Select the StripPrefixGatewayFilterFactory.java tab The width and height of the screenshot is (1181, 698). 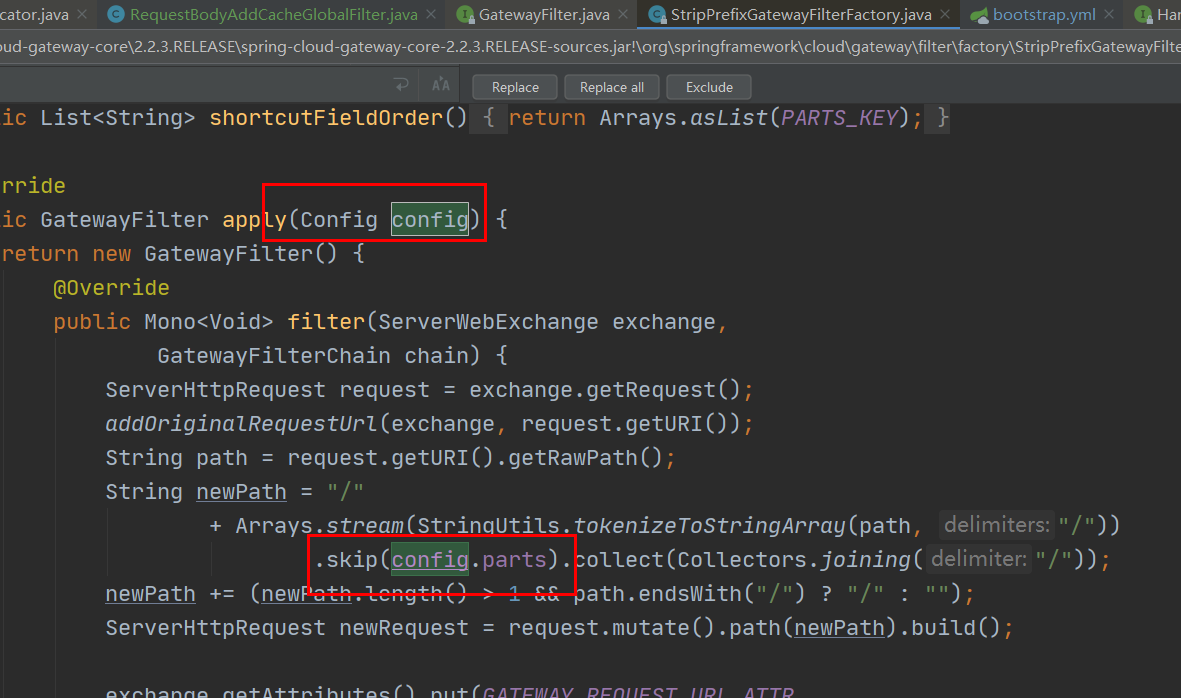tap(801, 14)
